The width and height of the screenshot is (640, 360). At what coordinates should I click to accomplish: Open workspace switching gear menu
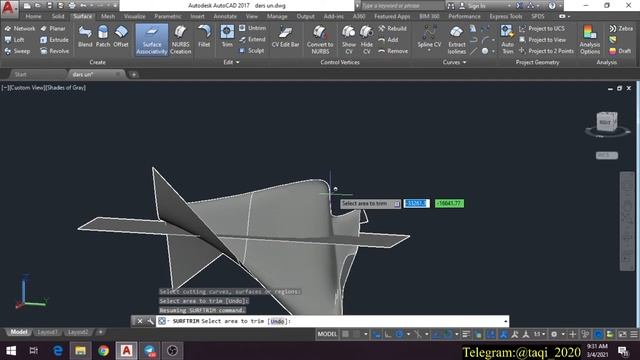(554, 334)
